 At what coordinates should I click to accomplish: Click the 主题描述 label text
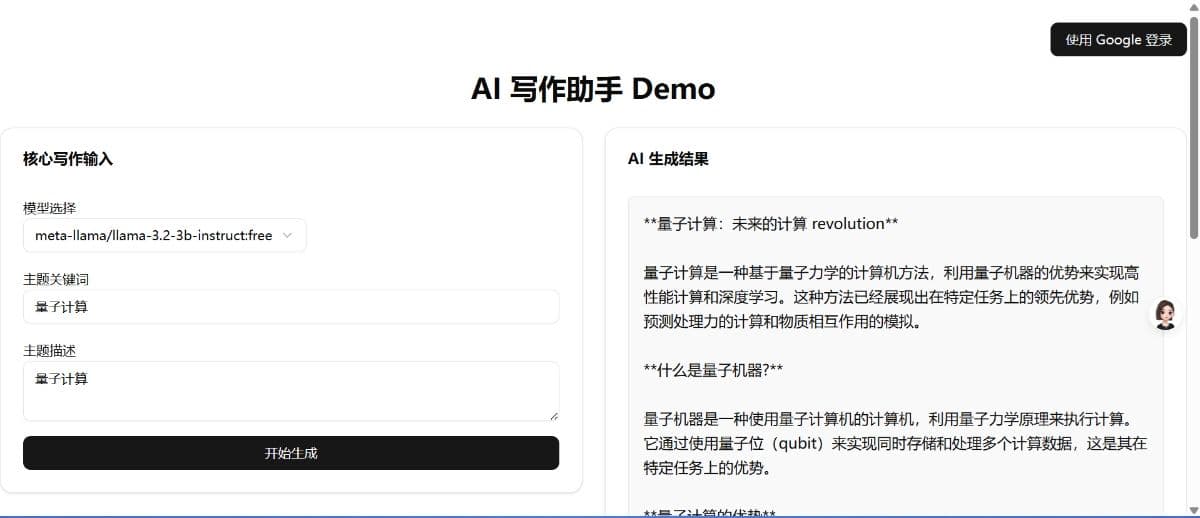pyautogui.click(x=50, y=351)
